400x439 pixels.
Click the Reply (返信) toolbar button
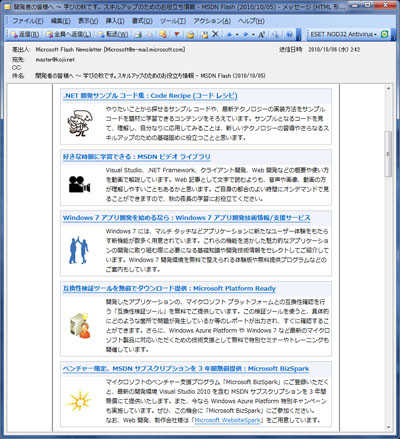25,34
